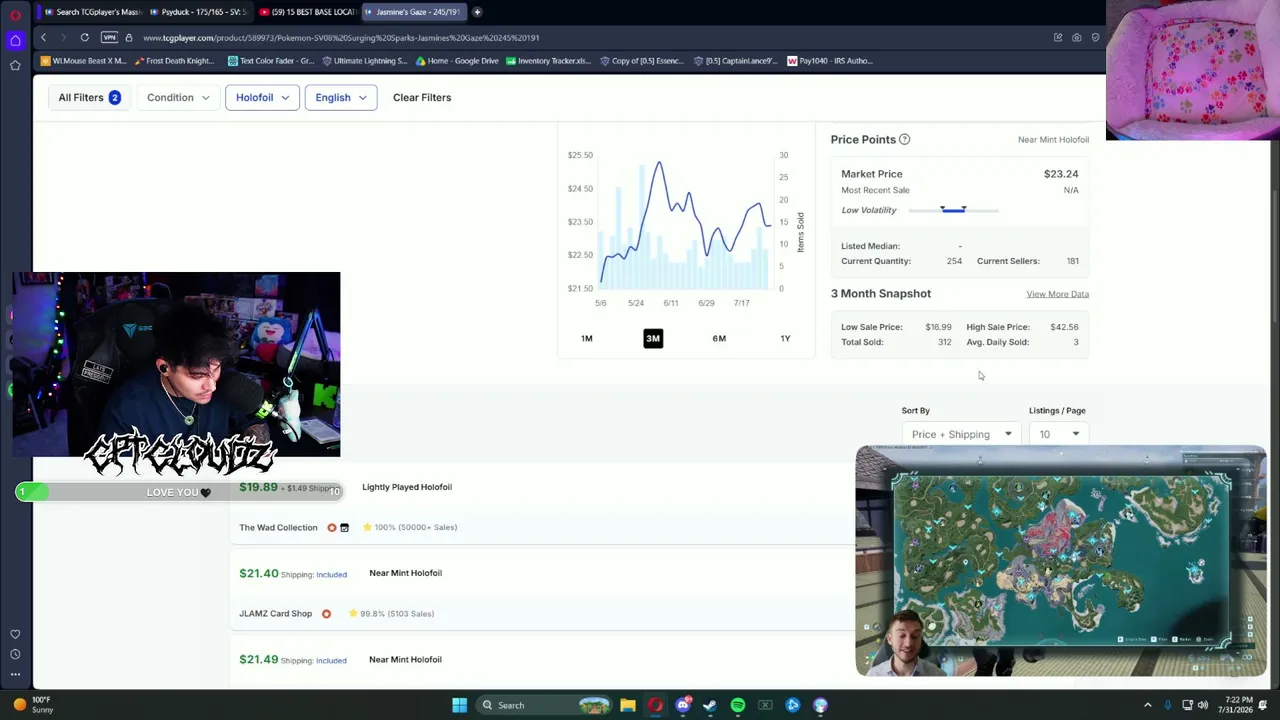
Task: Click the $21.40 Near Mint listing price
Action: 258,573
